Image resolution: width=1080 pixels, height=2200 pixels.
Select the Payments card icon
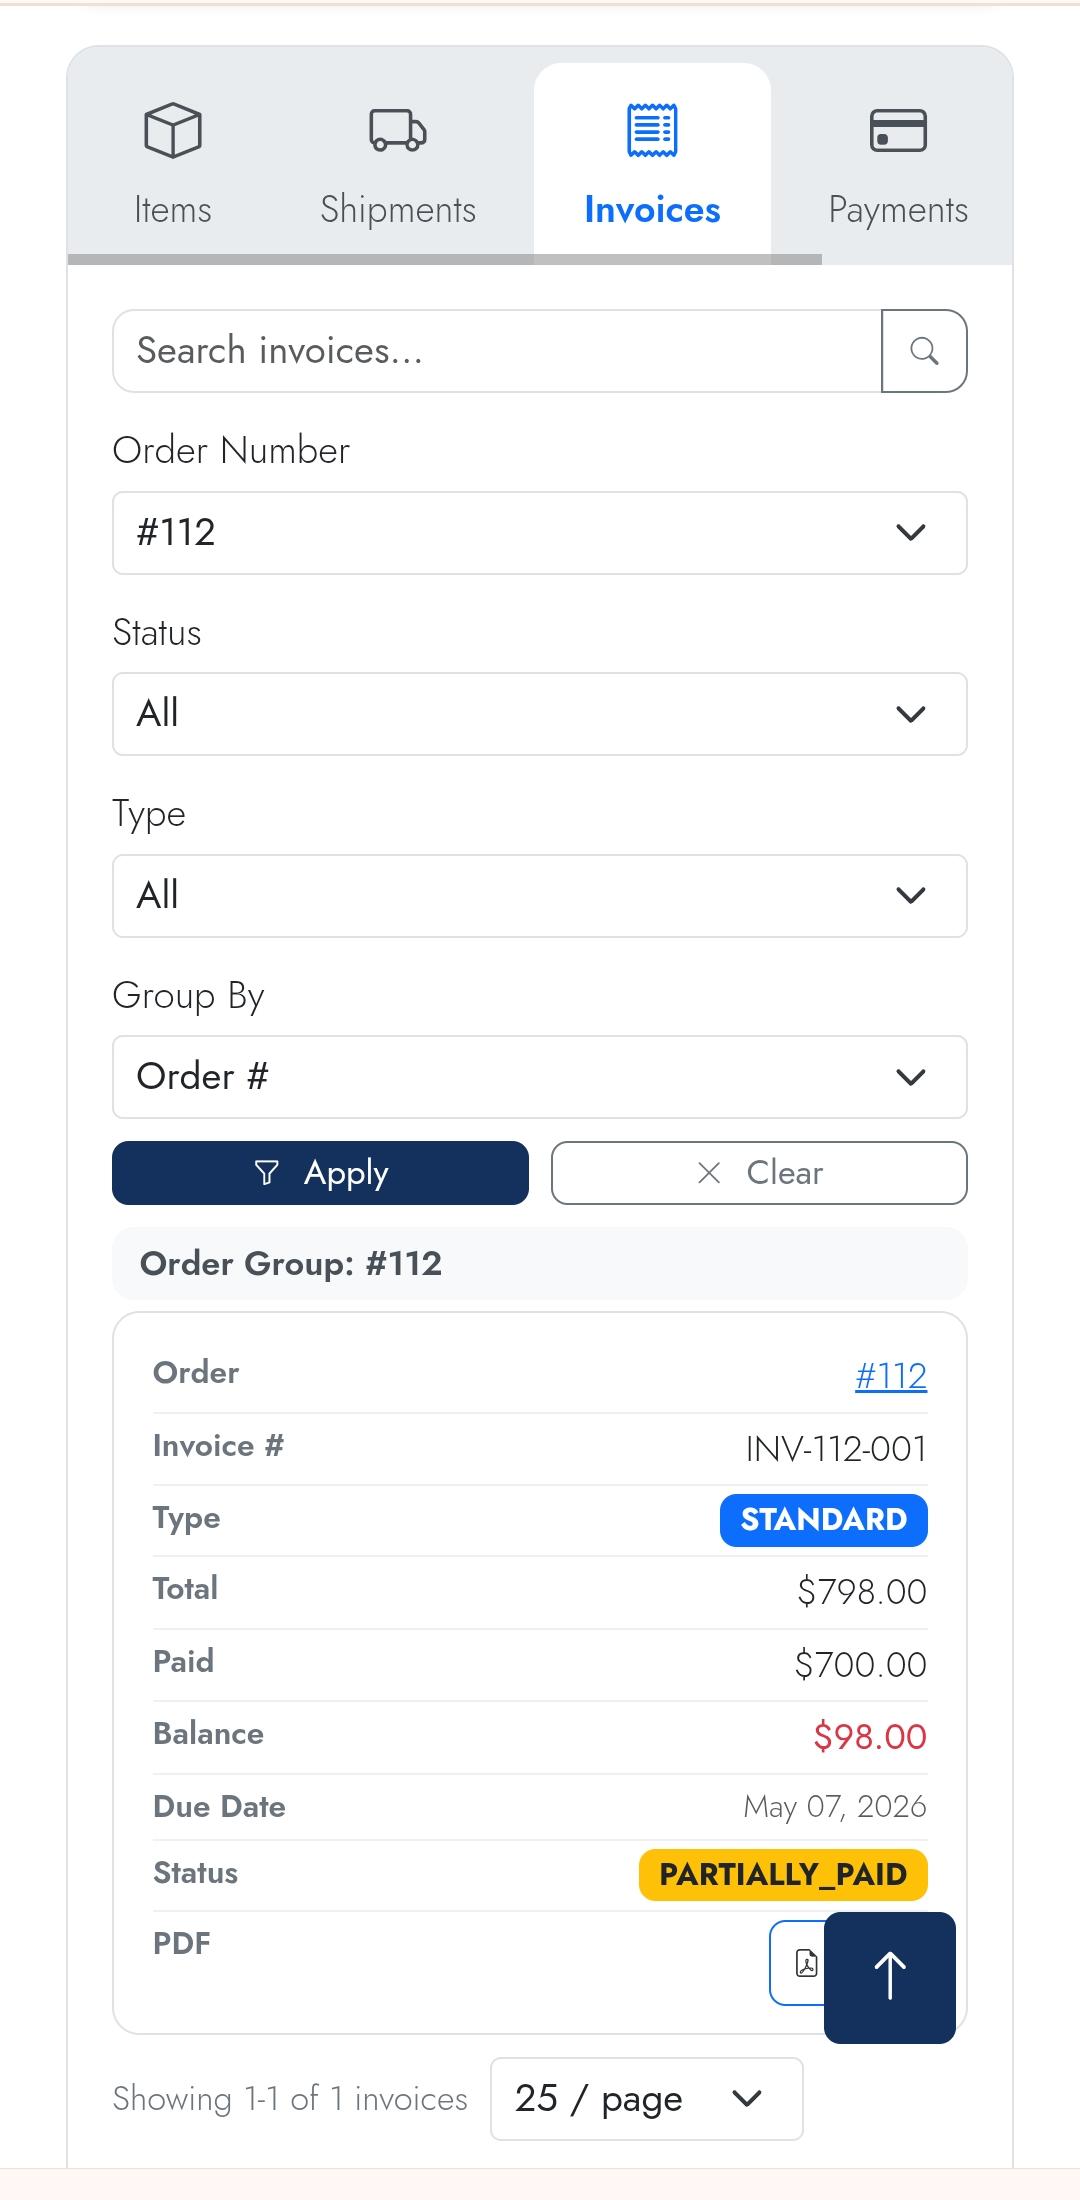(897, 129)
